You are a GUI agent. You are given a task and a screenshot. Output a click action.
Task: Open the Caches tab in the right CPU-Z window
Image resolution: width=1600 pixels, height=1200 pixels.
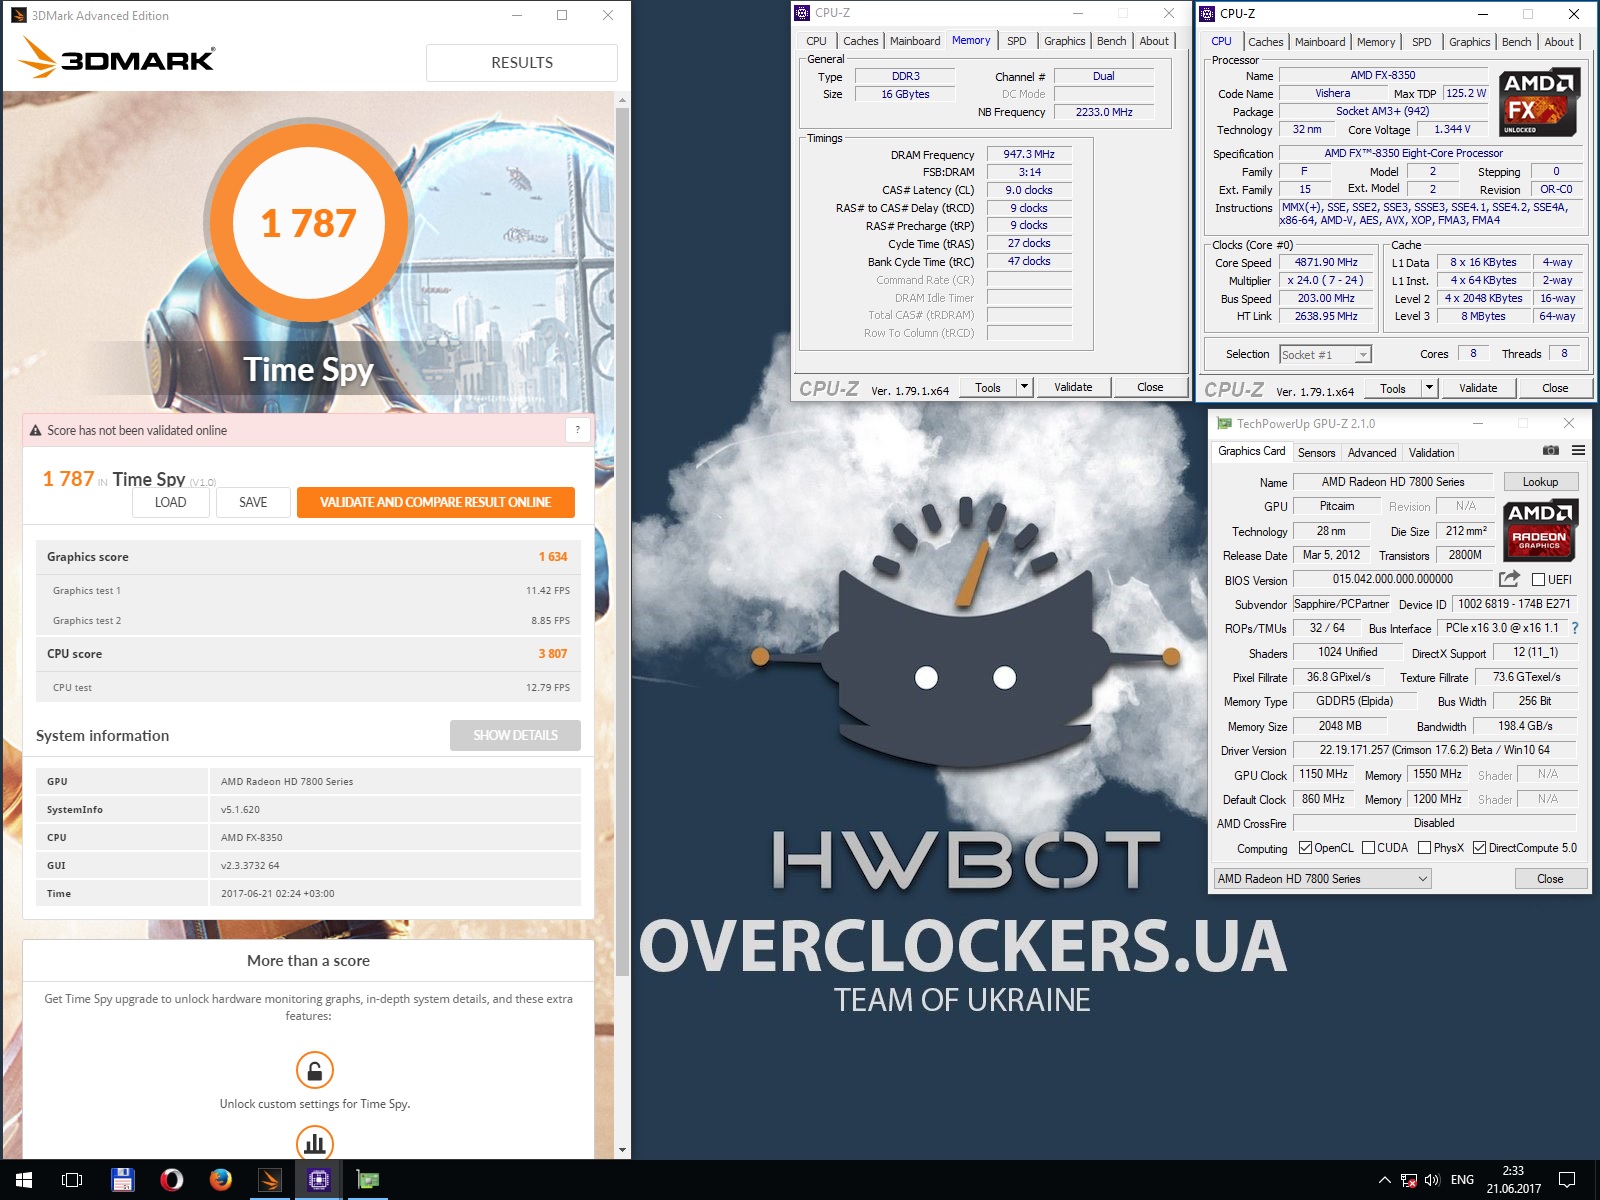pyautogui.click(x=1265, y=42)
